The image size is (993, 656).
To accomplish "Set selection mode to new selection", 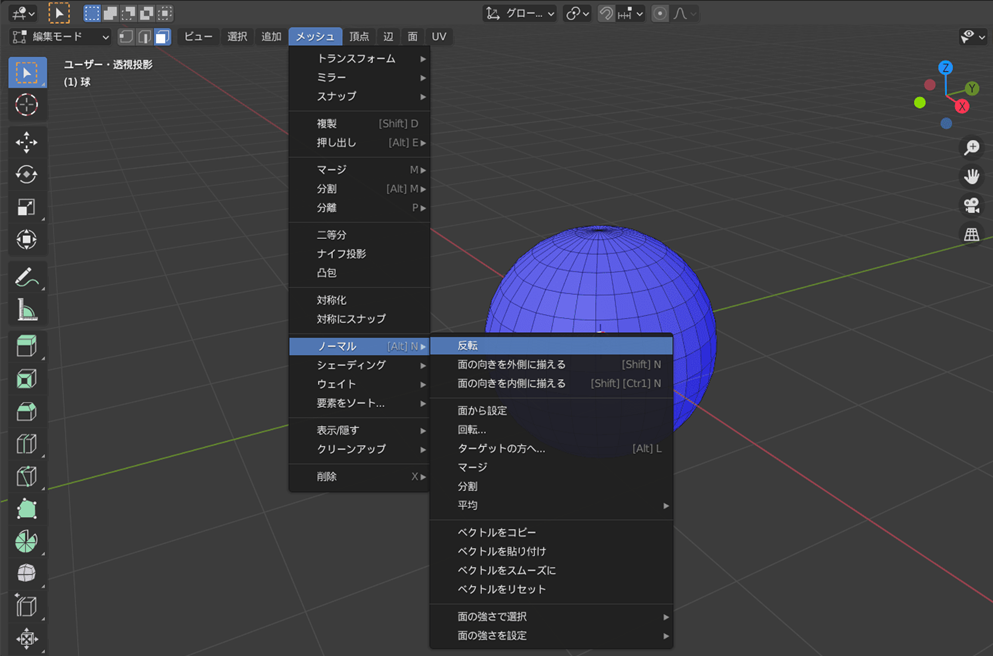I will pos(92,13).
